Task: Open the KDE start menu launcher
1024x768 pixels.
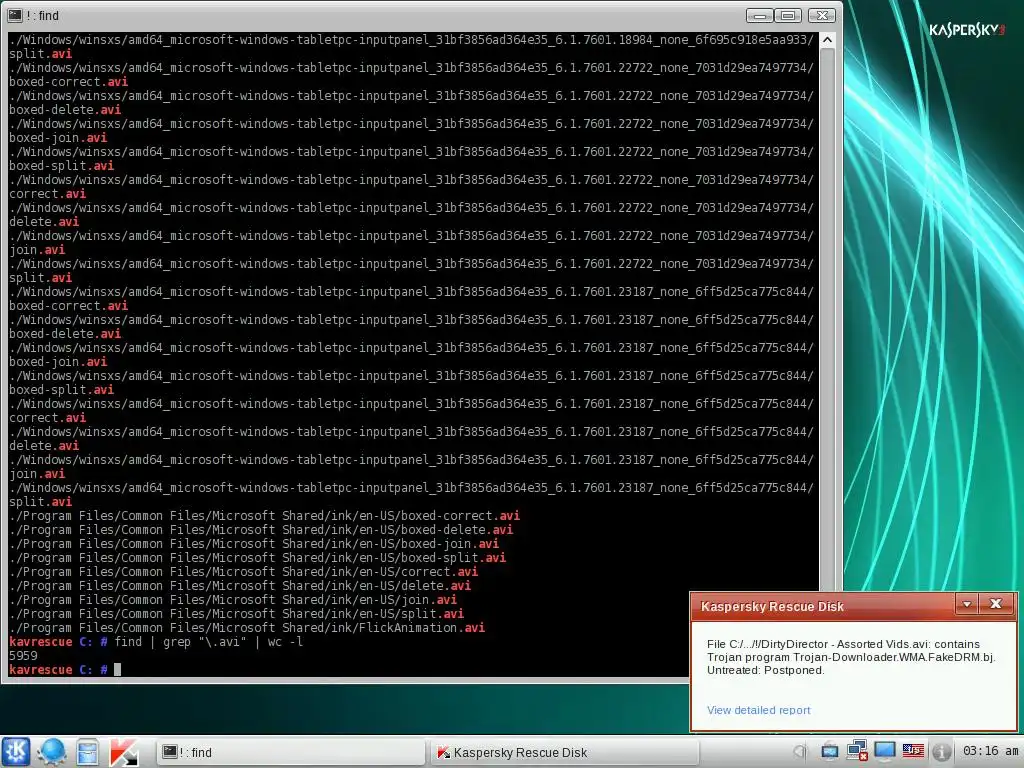Action: coord(16,751)
